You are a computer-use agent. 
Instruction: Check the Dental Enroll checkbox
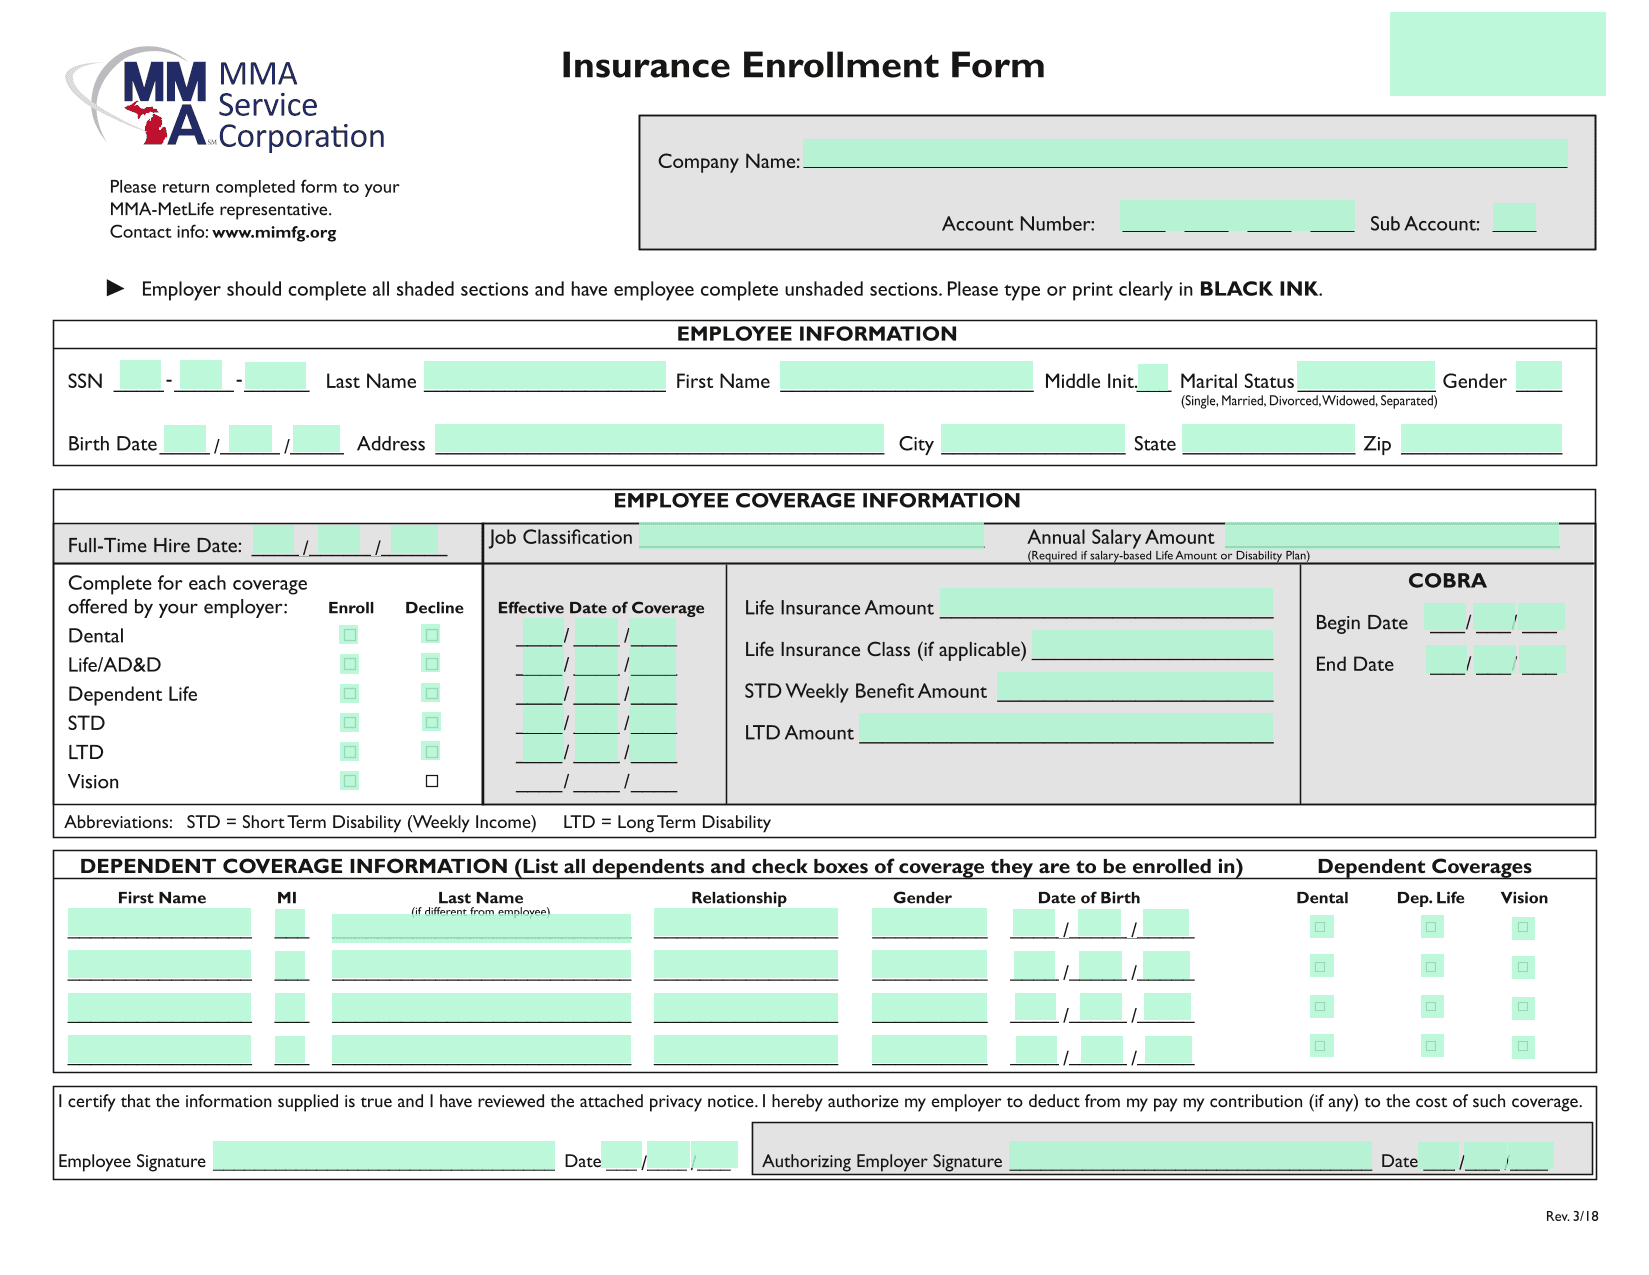pos(349,635)
